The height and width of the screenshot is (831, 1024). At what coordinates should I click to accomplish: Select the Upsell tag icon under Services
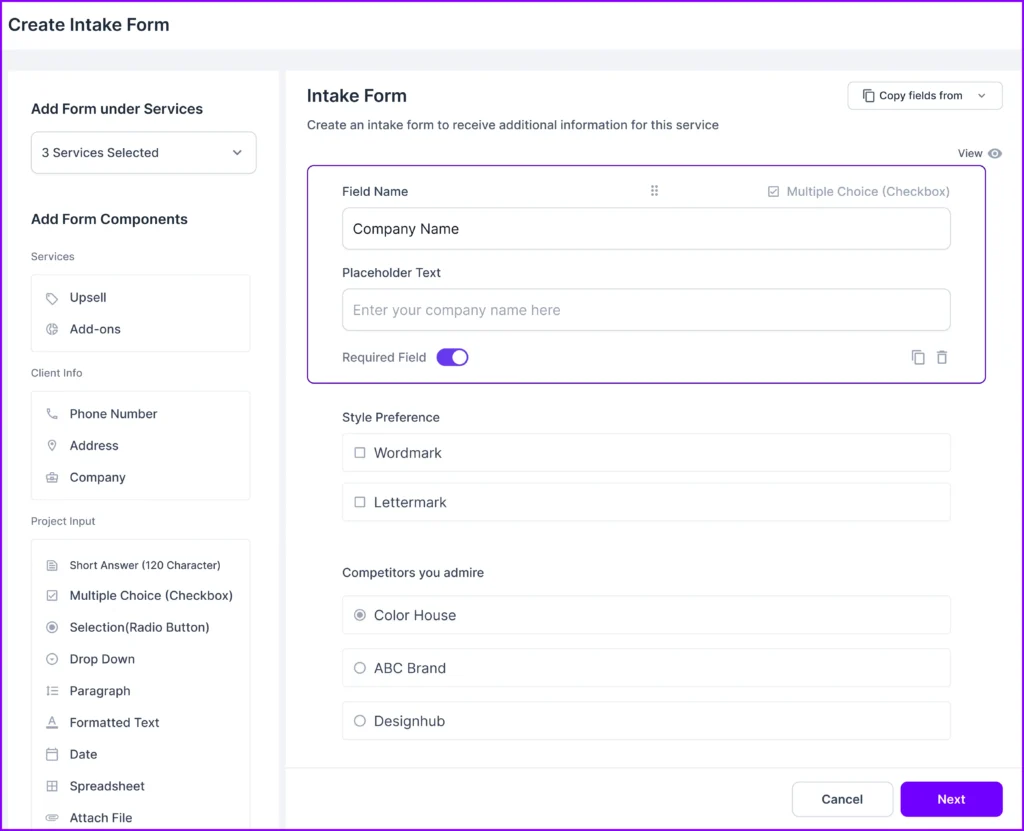[x=53, y=297]
